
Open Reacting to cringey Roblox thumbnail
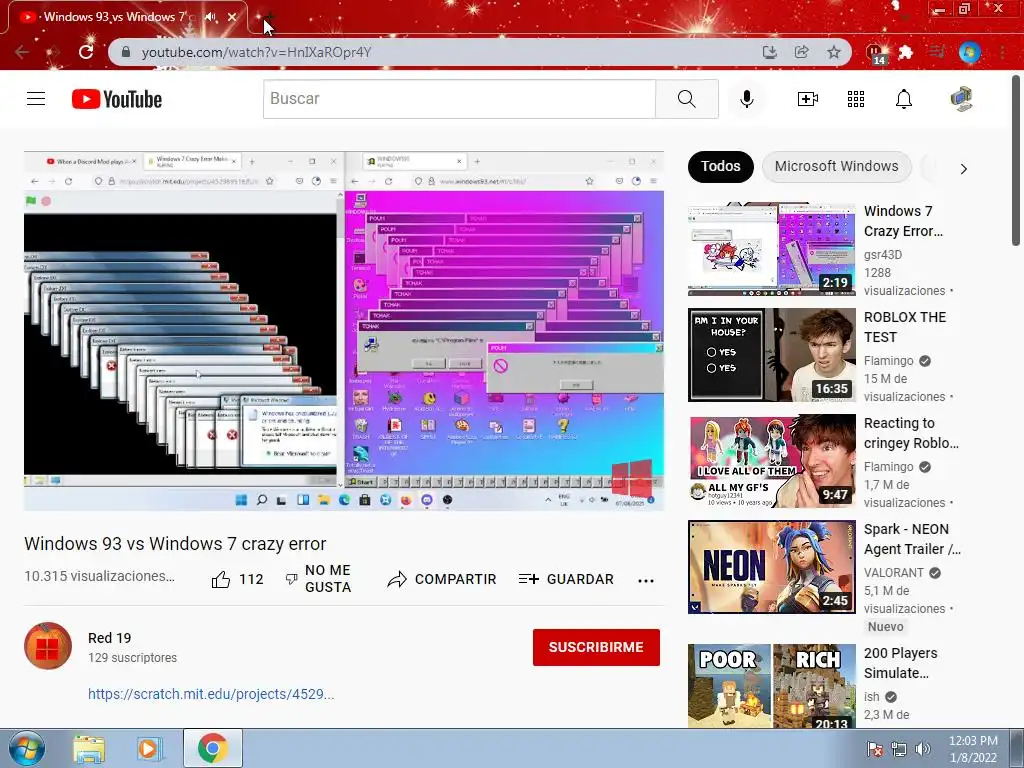pyautogui.click(x=771, y=461)
